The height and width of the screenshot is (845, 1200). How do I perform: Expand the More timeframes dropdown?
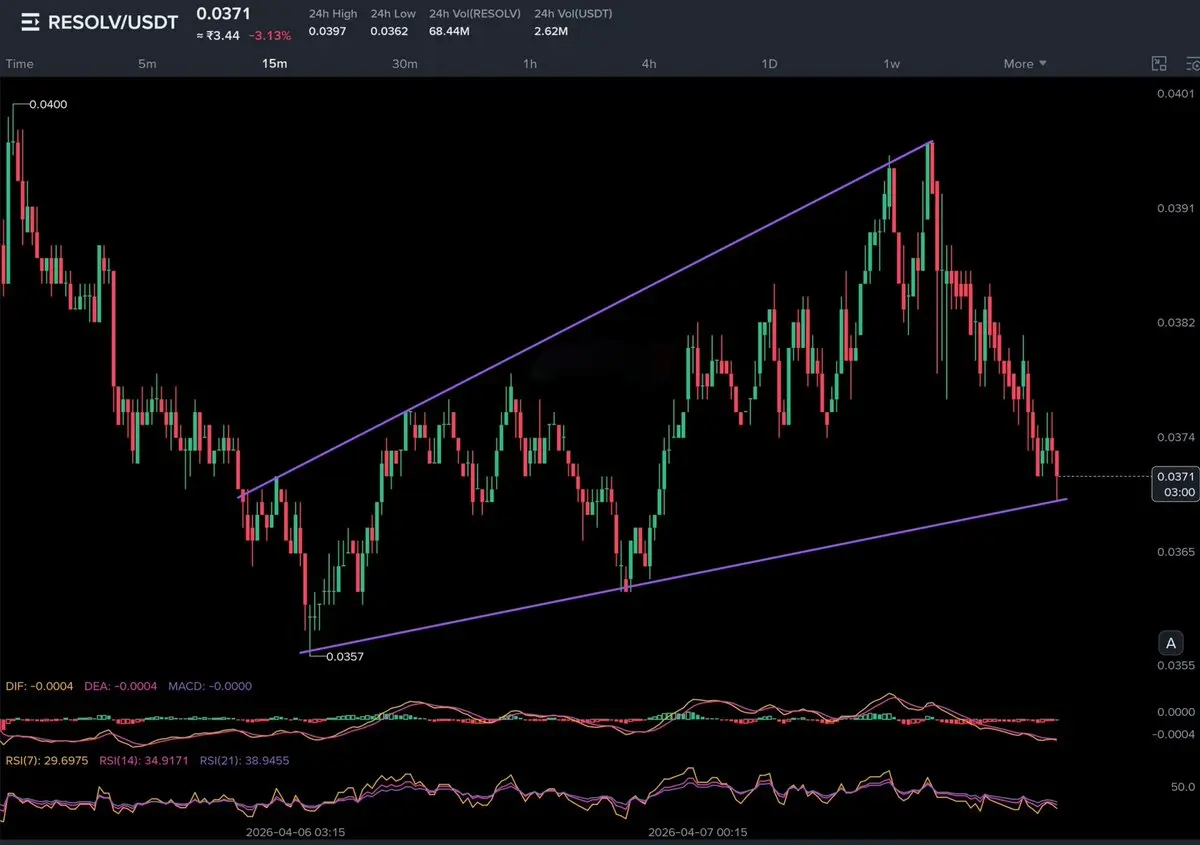[1025, 64]
